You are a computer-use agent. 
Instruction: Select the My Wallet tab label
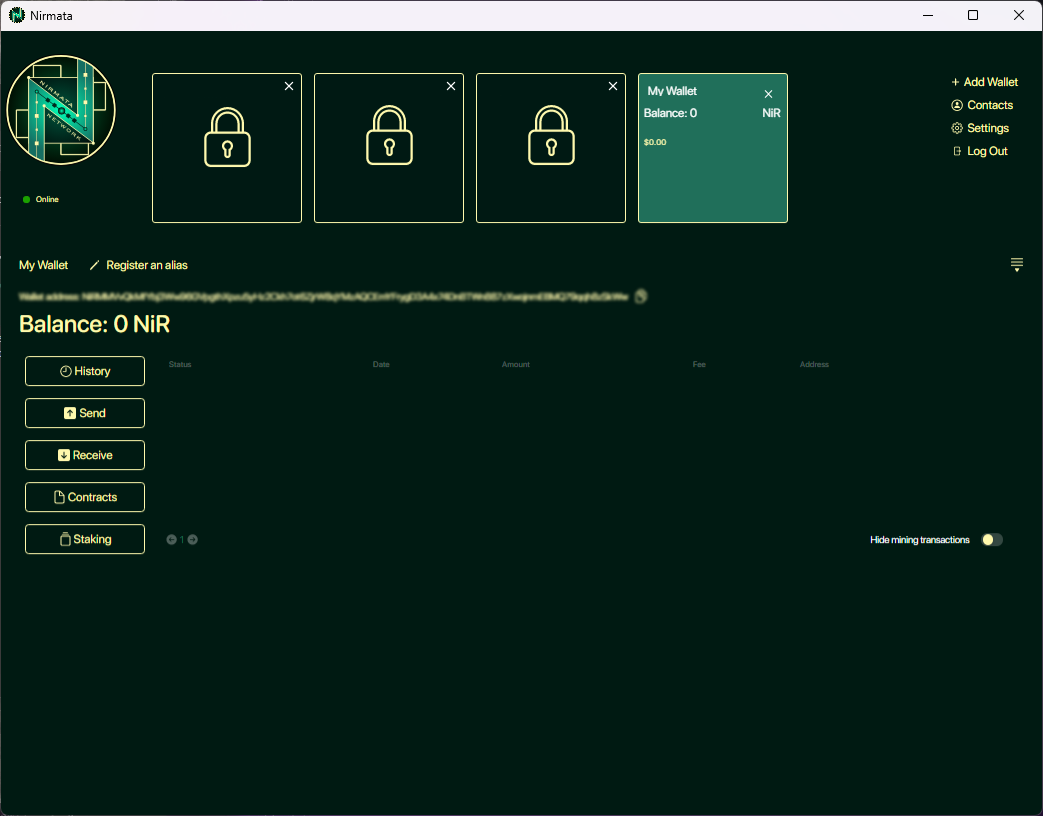click(x=42, y=265)
